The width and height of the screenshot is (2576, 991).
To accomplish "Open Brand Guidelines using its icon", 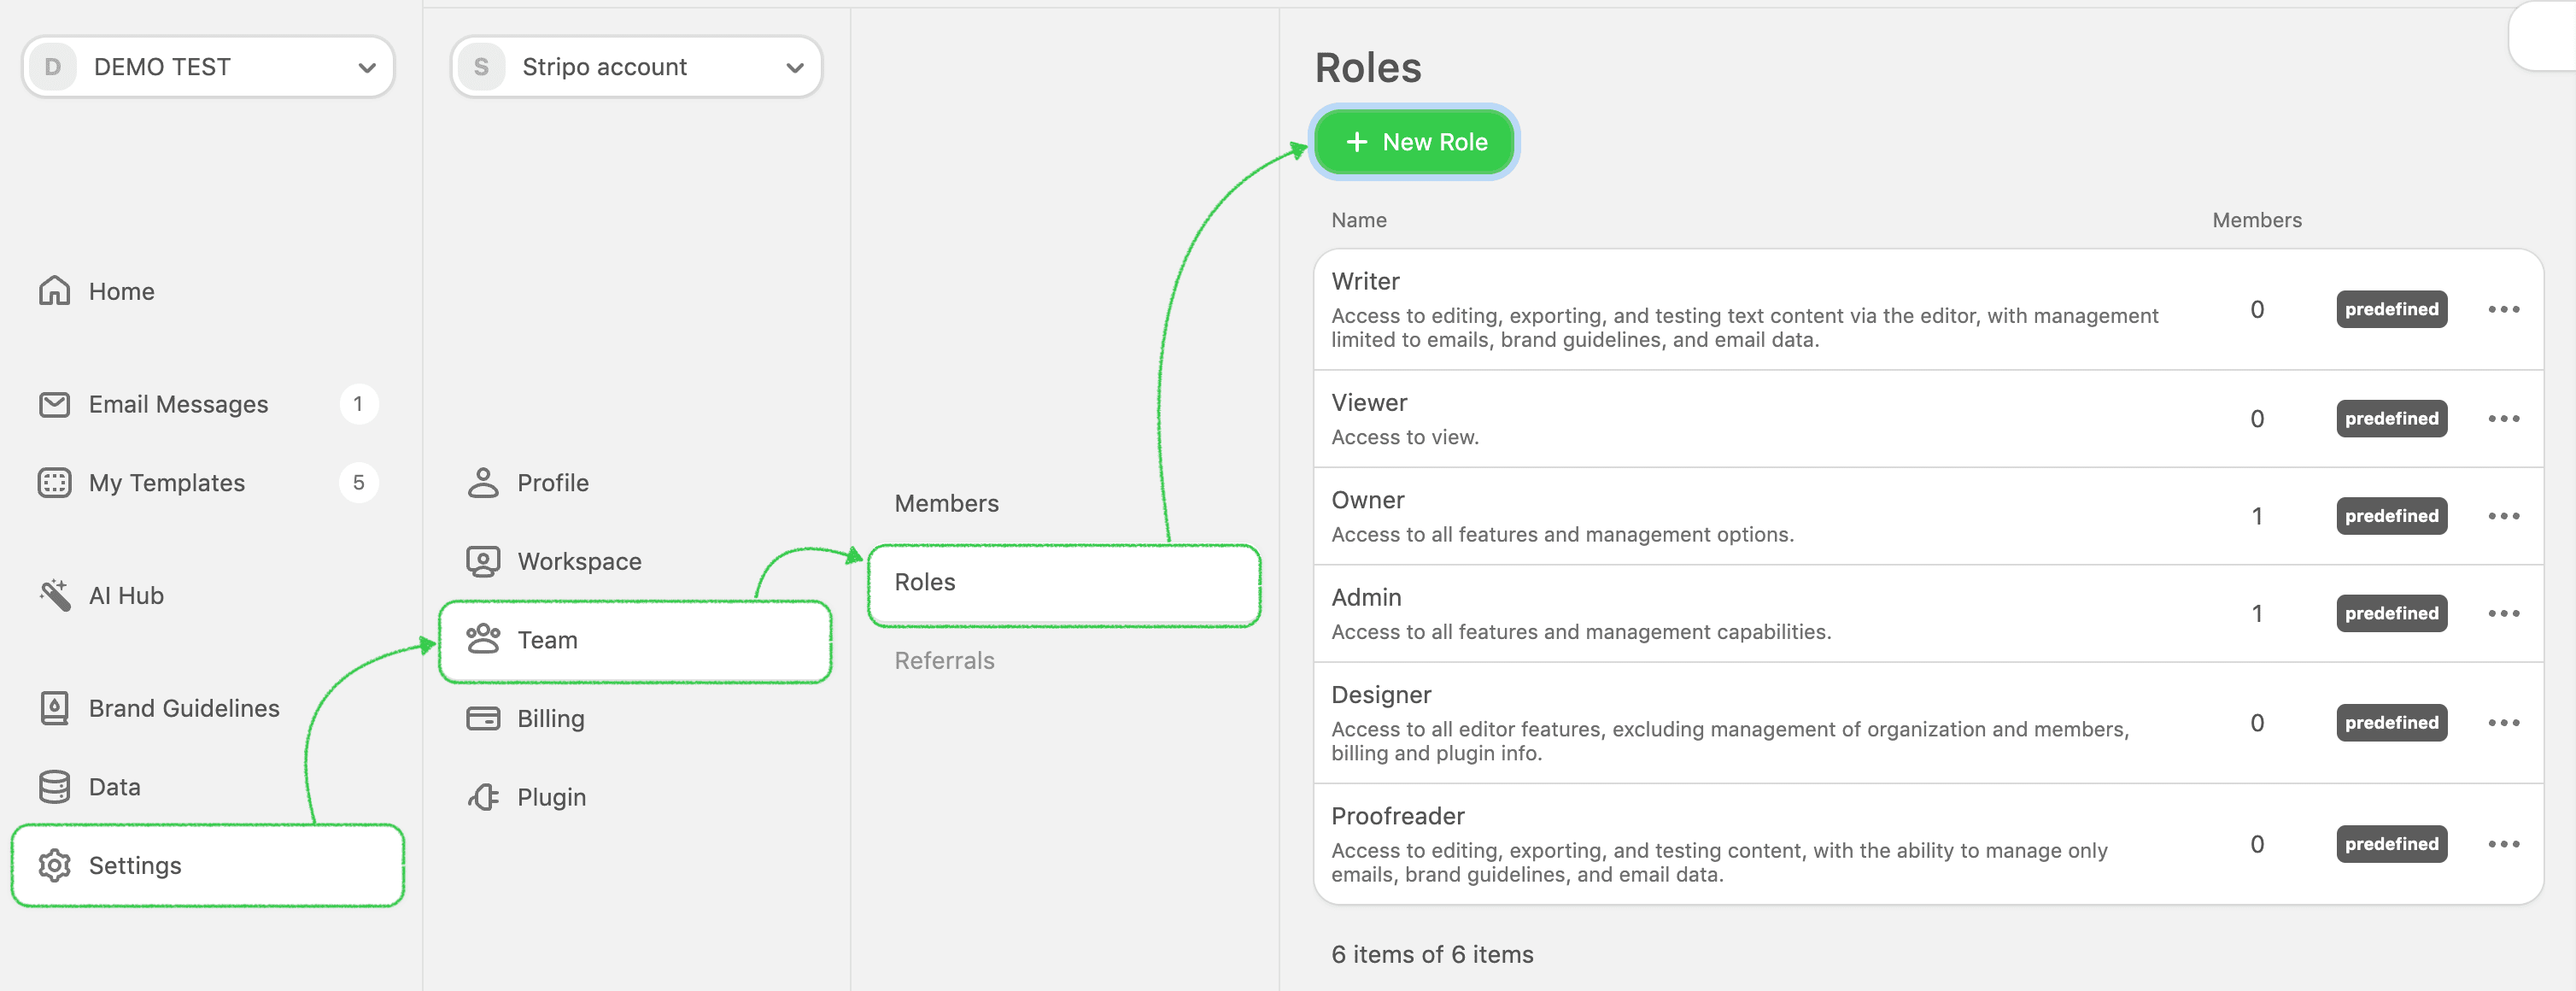I will click(x=55, y=707).
